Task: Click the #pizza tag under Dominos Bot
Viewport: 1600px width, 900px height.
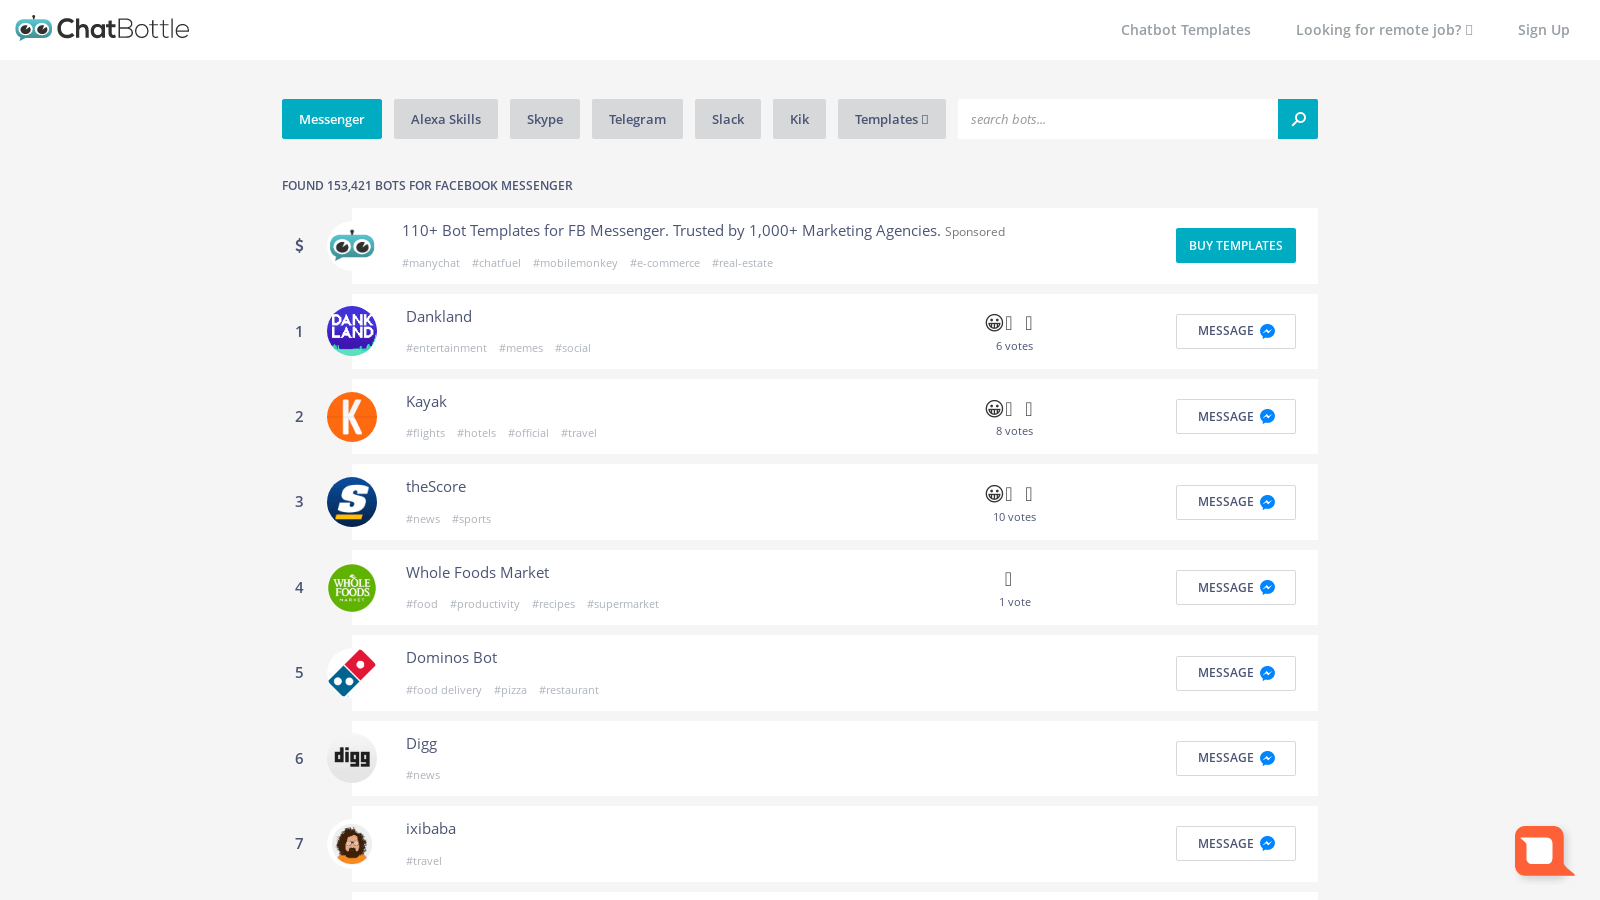Action: [x=510, y=690]
